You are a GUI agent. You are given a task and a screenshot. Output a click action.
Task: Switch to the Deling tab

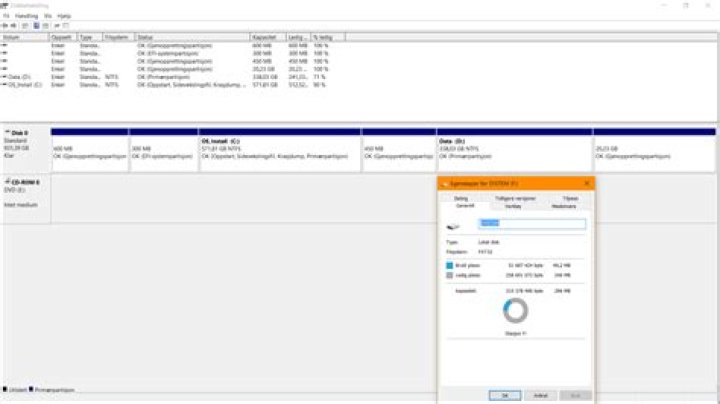point(461,198)
